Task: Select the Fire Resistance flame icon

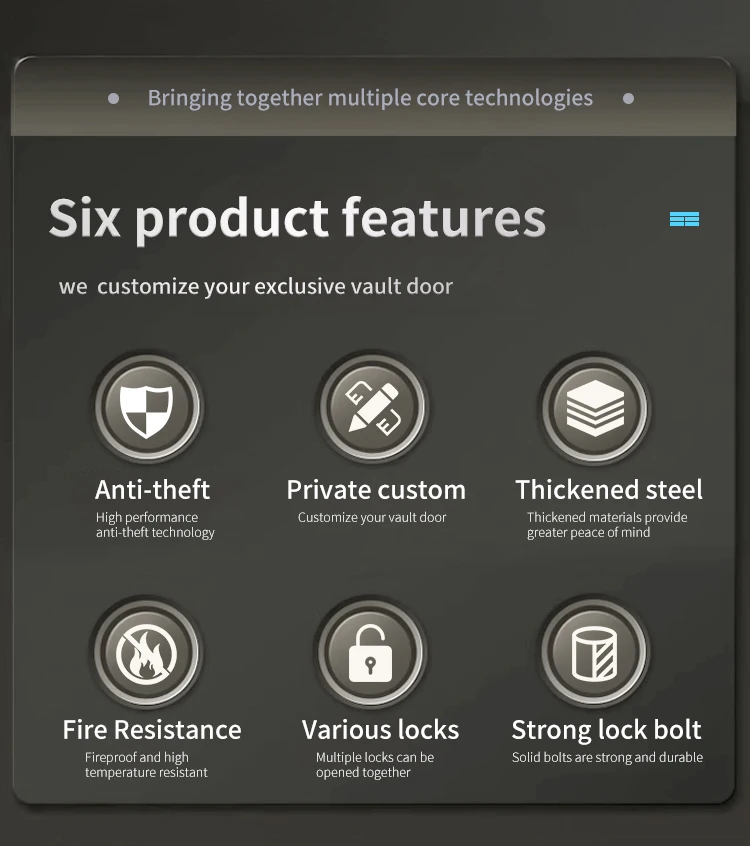Action: pos(146,652)
